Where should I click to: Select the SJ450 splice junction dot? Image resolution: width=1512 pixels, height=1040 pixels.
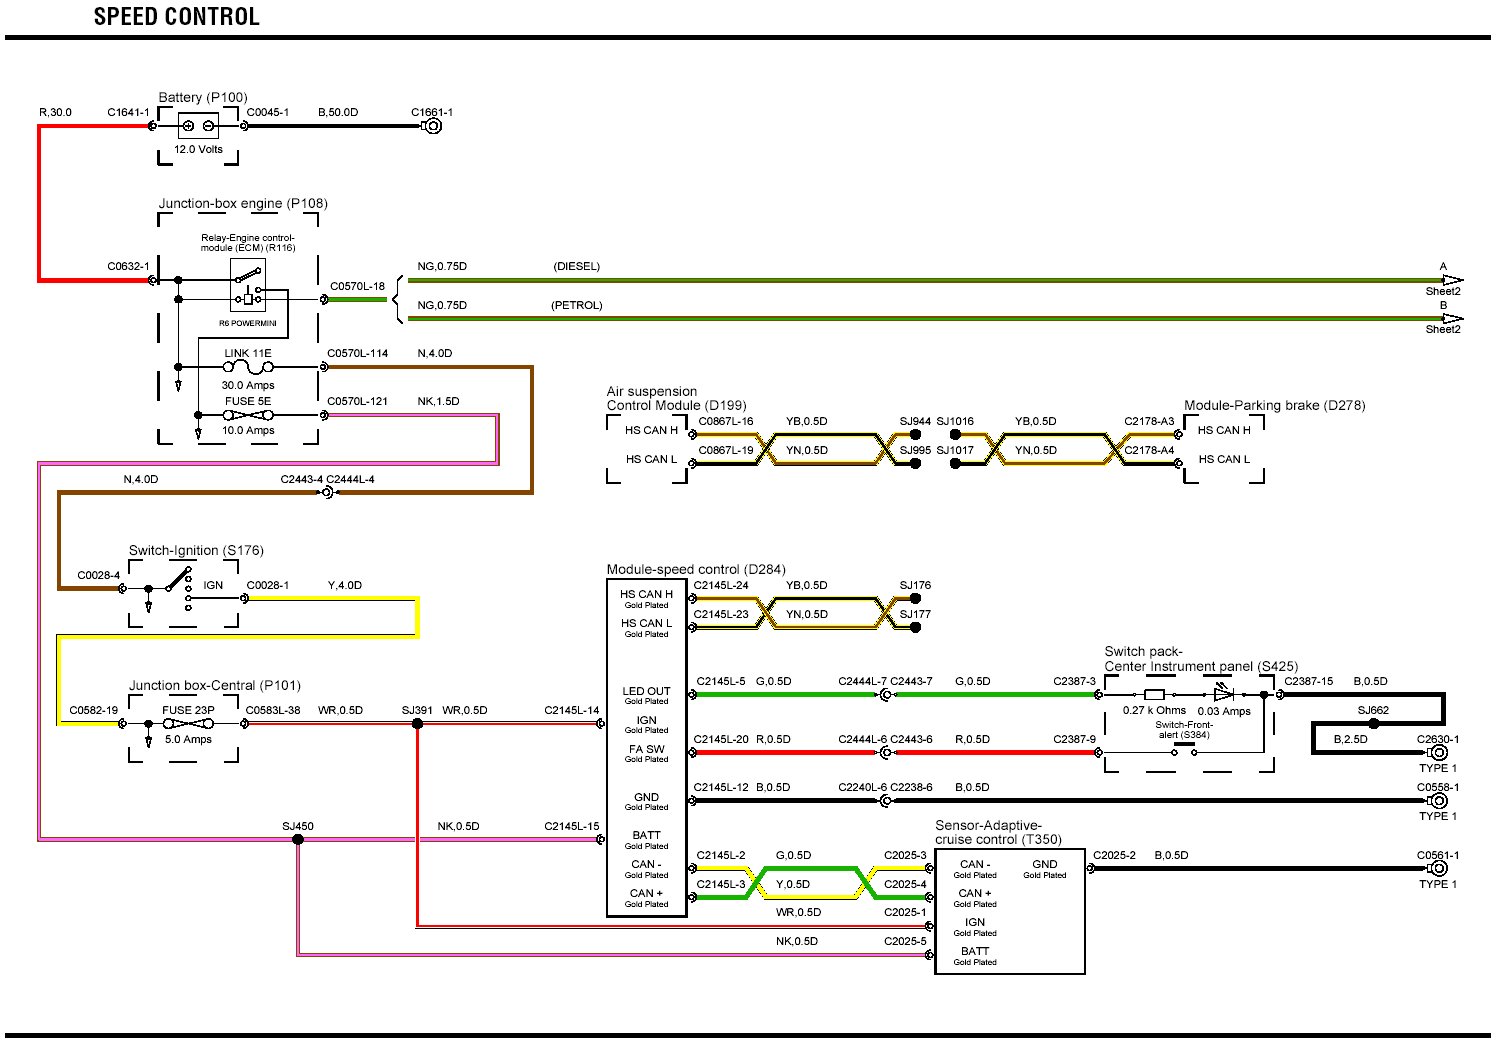[x=298, y=839]
